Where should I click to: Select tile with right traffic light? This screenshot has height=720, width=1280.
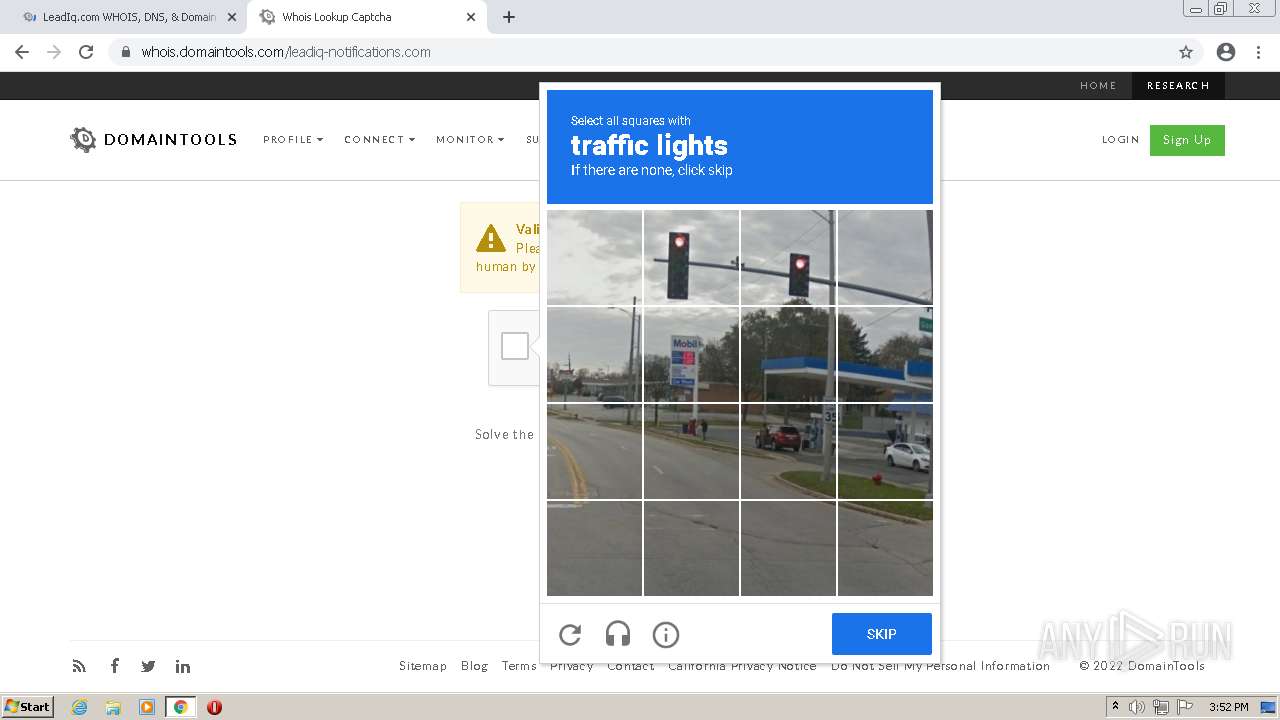[788, 257]
